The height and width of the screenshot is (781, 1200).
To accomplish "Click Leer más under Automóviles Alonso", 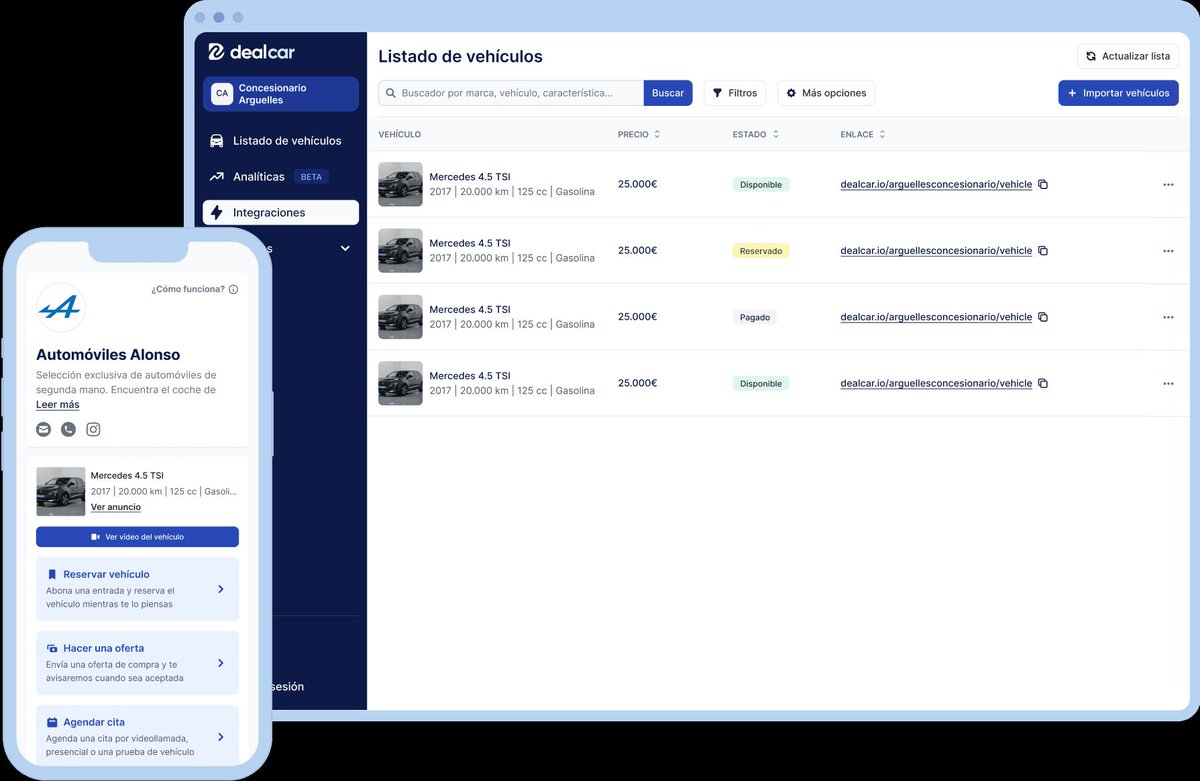I will (58, 405).
